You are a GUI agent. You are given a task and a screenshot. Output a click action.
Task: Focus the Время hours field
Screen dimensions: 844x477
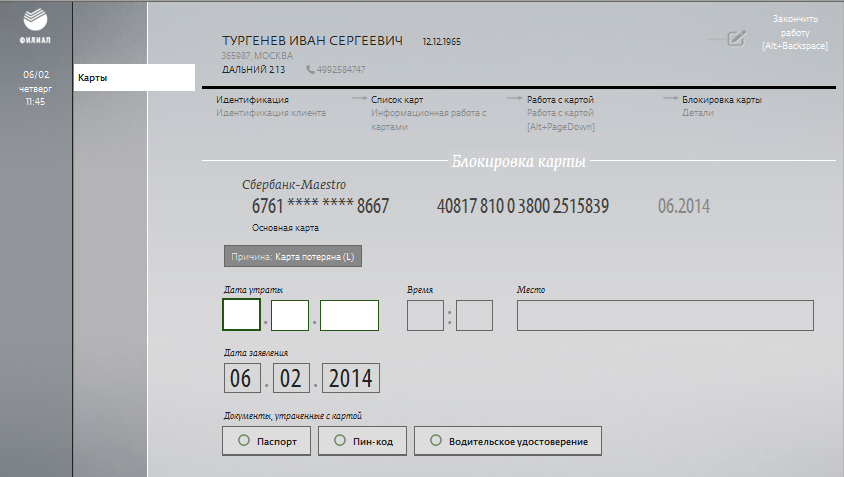425,315
